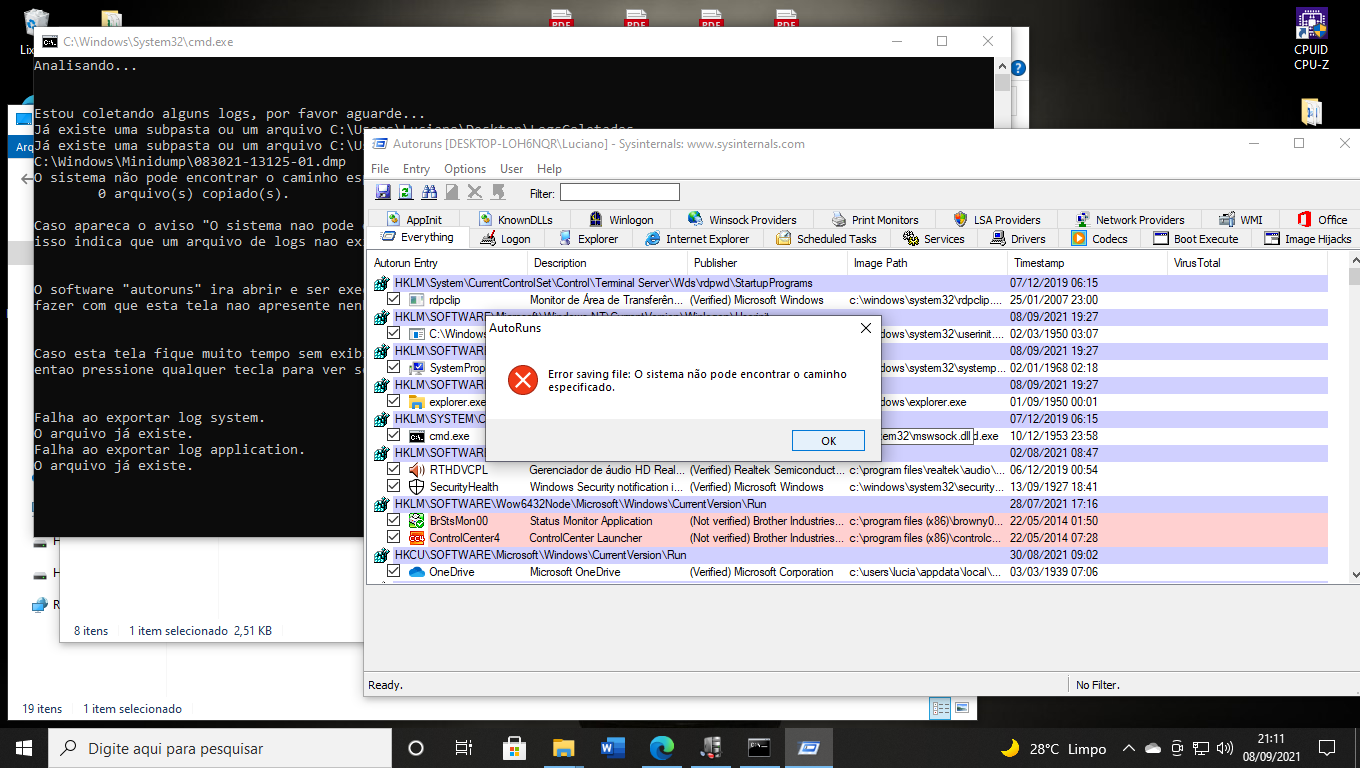Open the Entry menu in Autoruns

(416, 169)
